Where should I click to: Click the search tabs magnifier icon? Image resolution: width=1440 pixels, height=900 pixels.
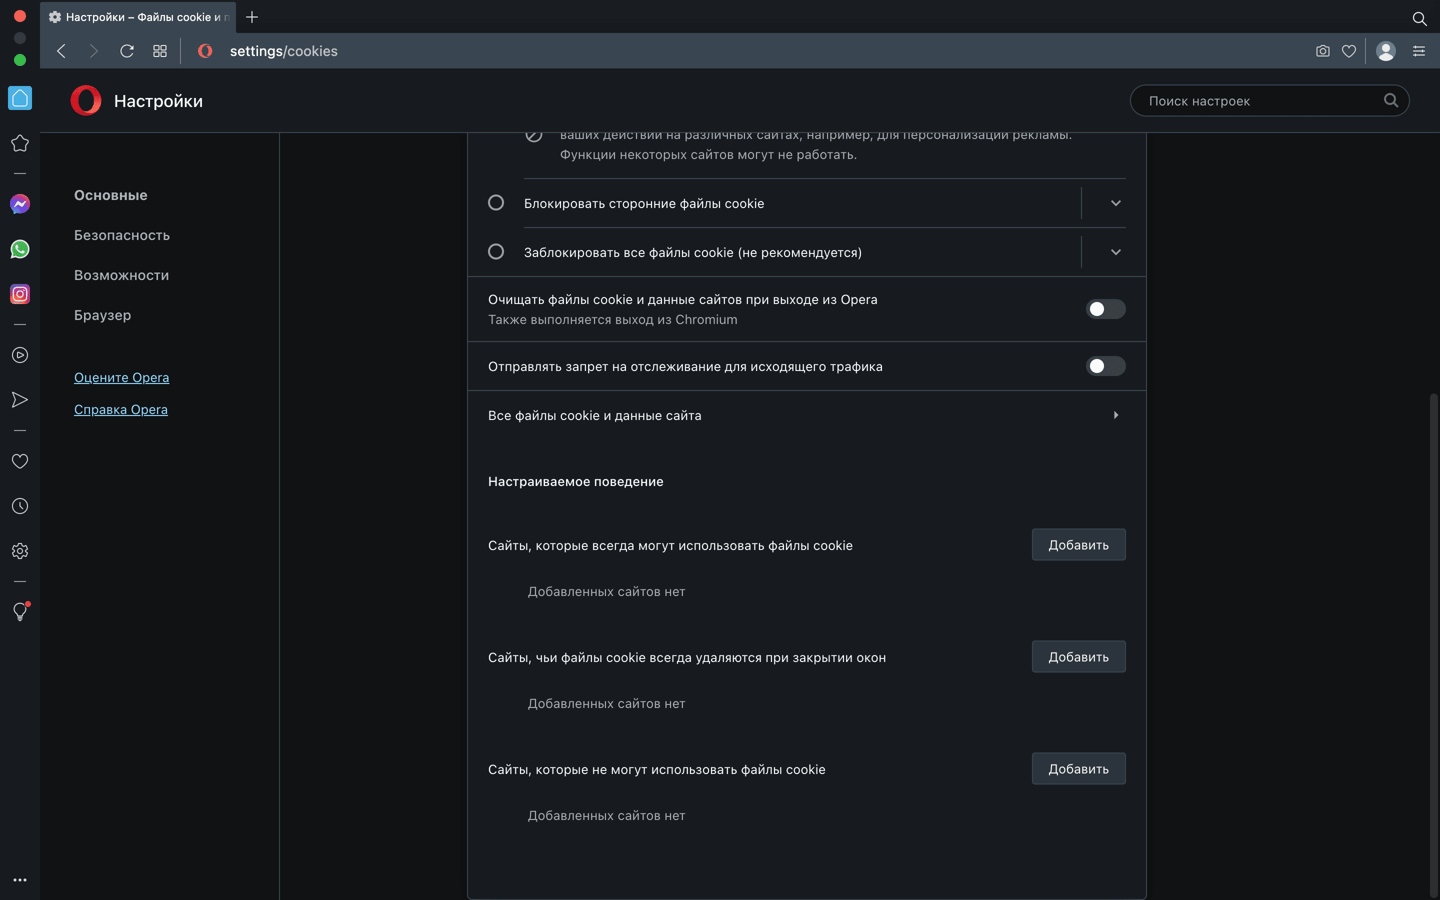[x=1419, y=18]
